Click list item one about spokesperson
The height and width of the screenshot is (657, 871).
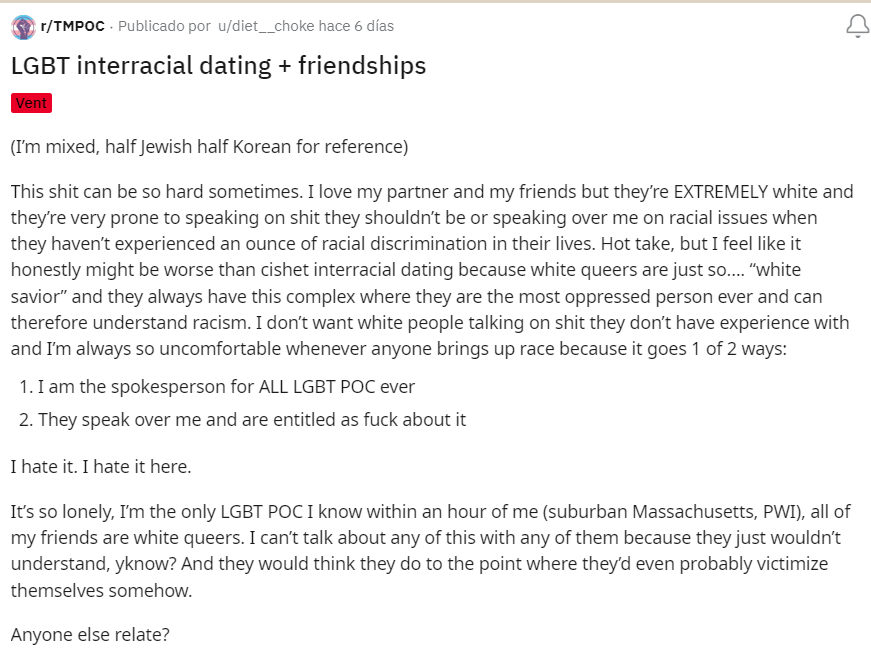point(217,387)
